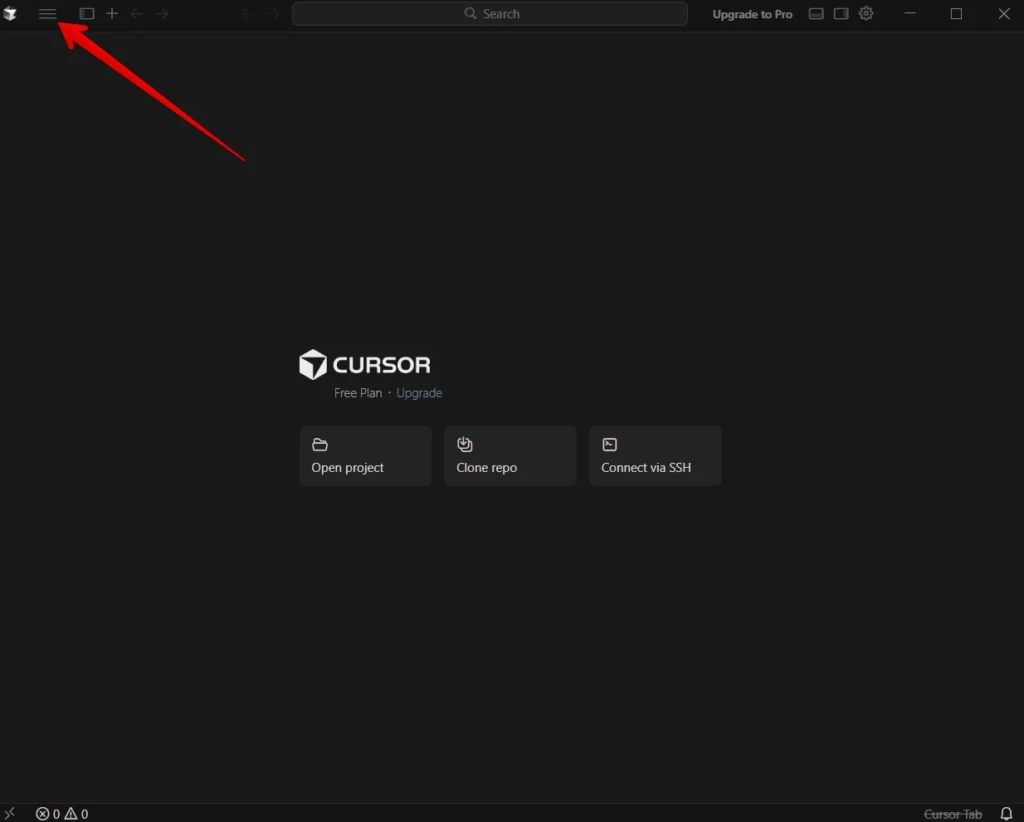Toggle the primary sidebar icon
This screenshot has height=822, width=1024.
click(x=87, y=14)
